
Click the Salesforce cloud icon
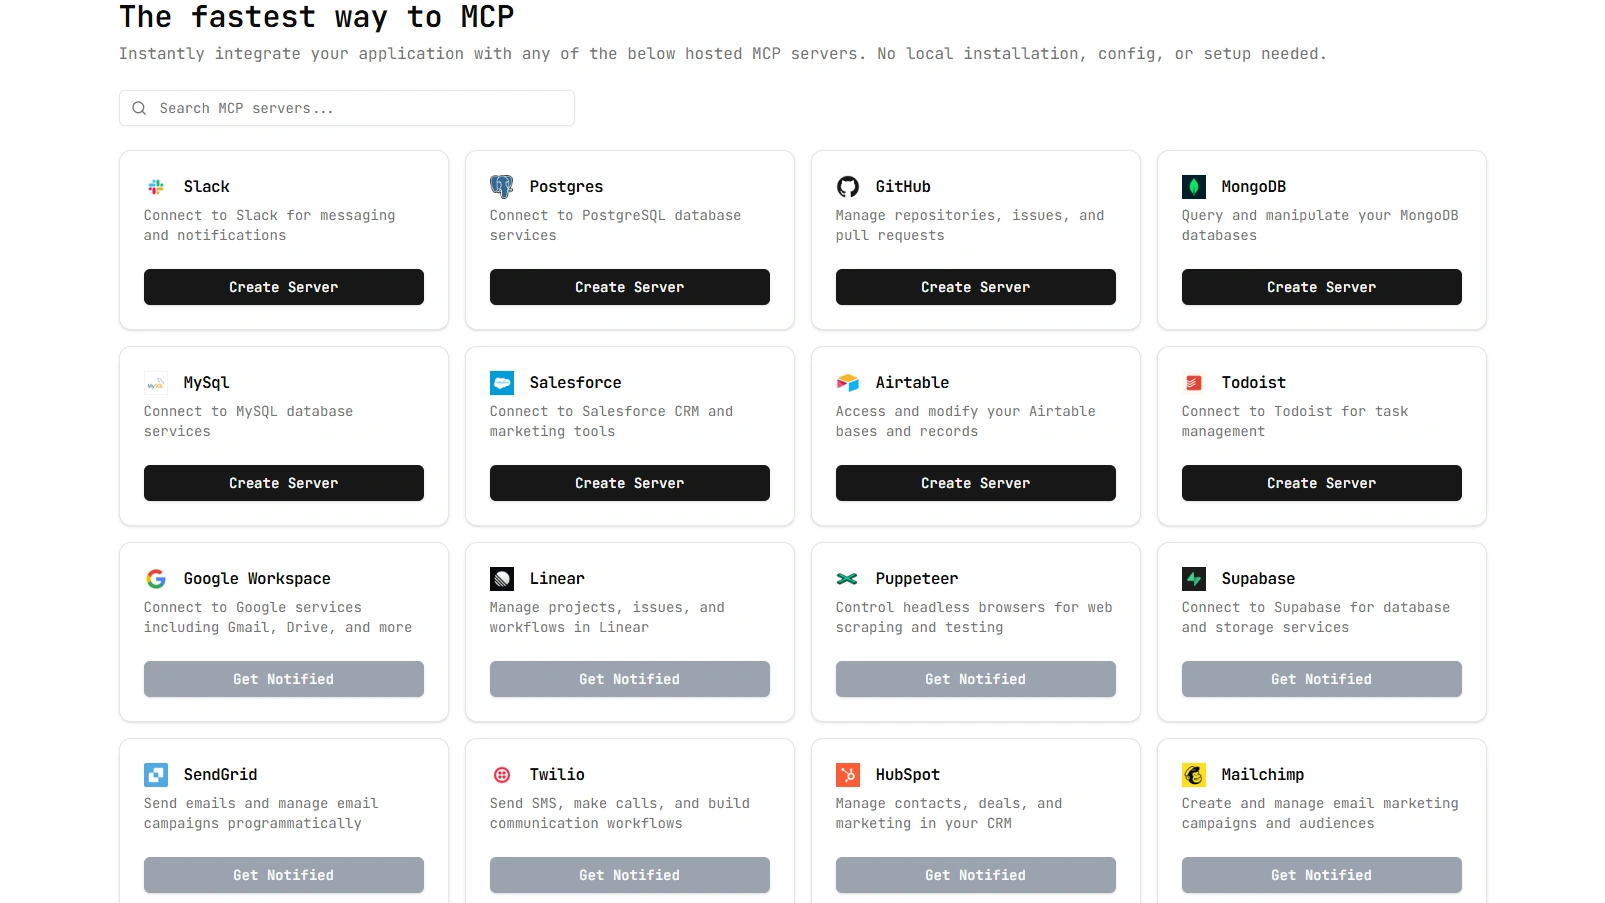tap(502, 383)
